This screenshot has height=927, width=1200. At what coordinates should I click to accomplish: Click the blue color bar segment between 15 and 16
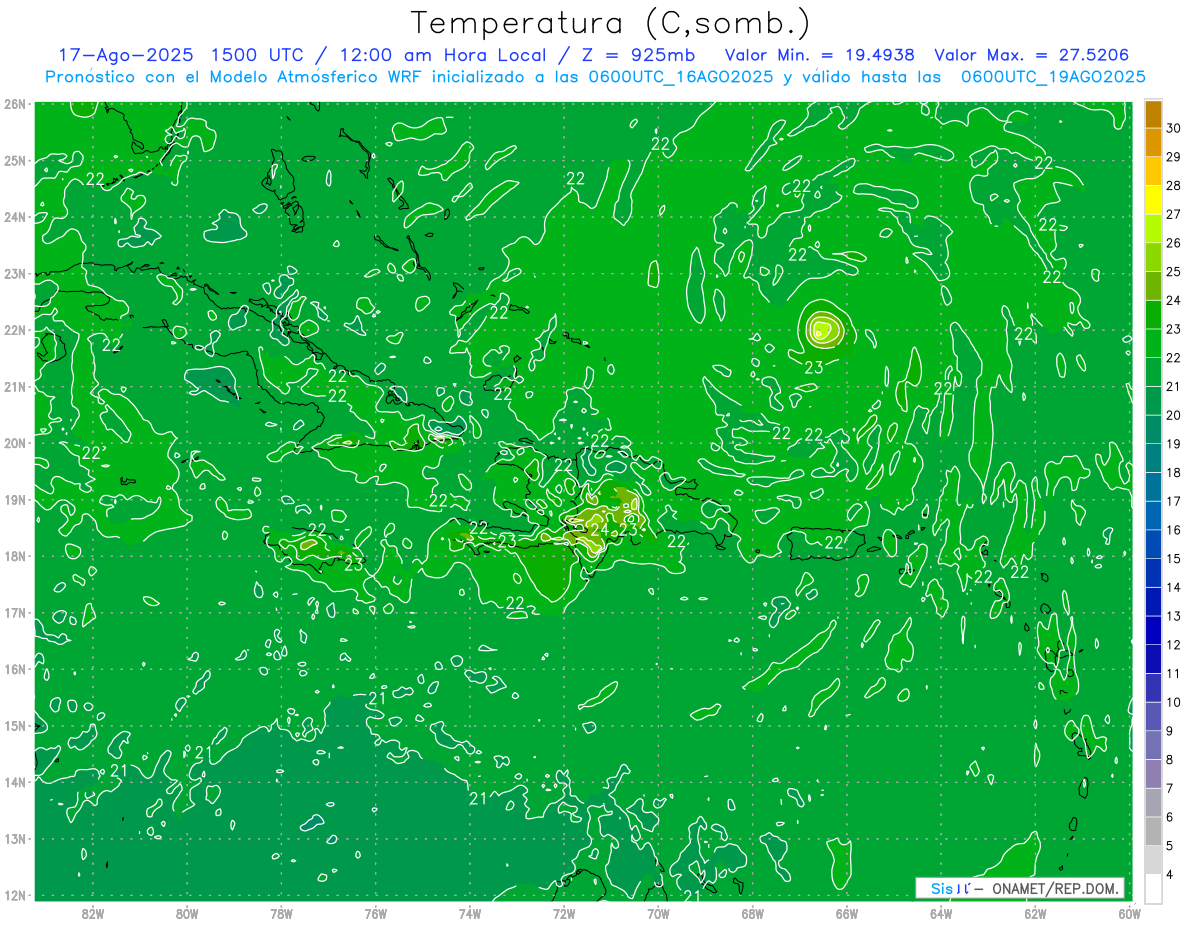tap(1153, 543)
